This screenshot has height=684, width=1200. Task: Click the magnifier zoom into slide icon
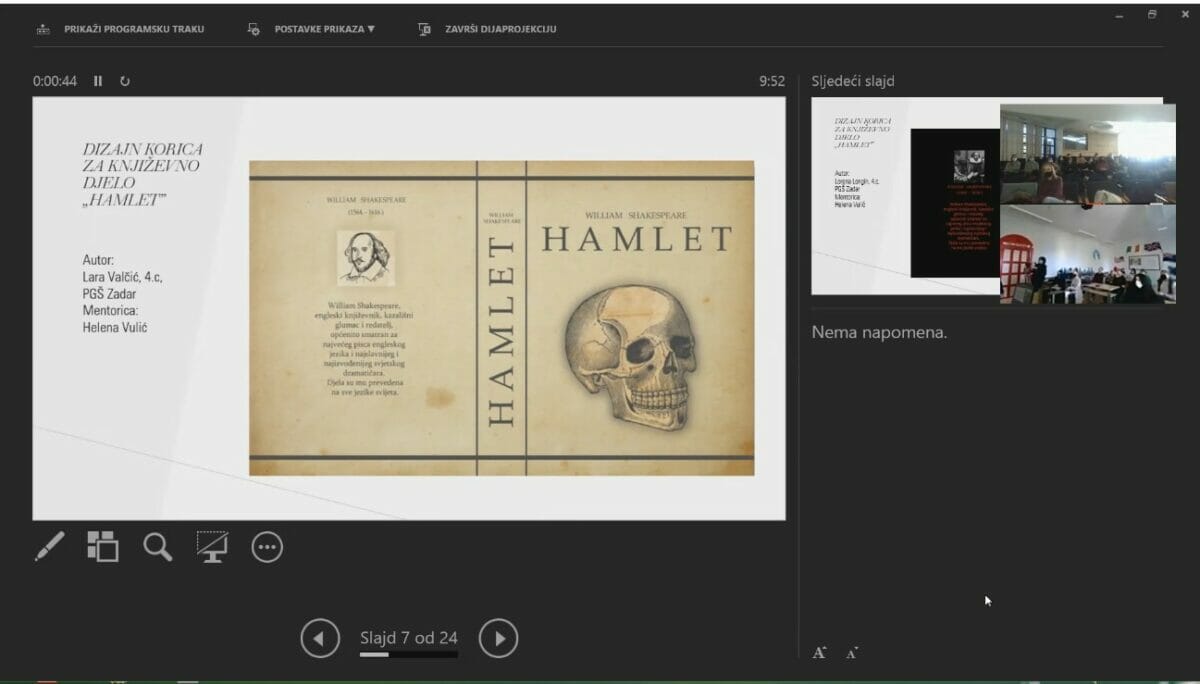(157, 546)
